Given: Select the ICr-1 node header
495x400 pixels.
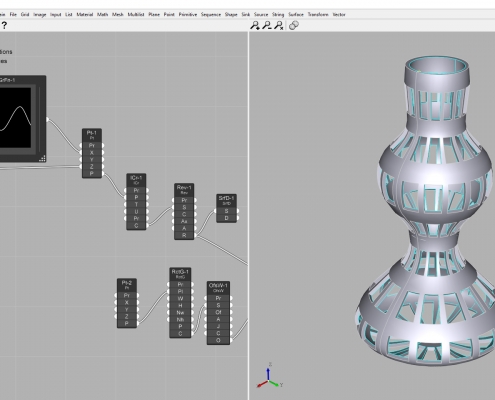Looking at the screenshot, I should 136,180.
